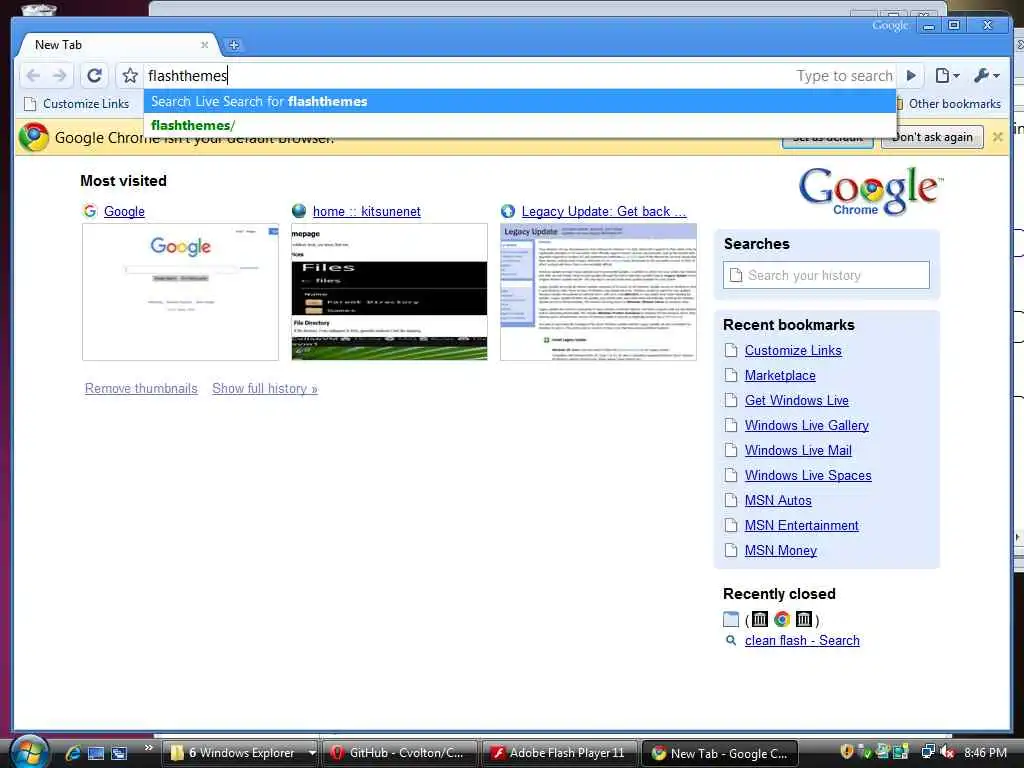Screen dimensions: 1024x768
Task: Click the Google Chrome logo on page
Action: pyautogui.click(x=871, y=191)
